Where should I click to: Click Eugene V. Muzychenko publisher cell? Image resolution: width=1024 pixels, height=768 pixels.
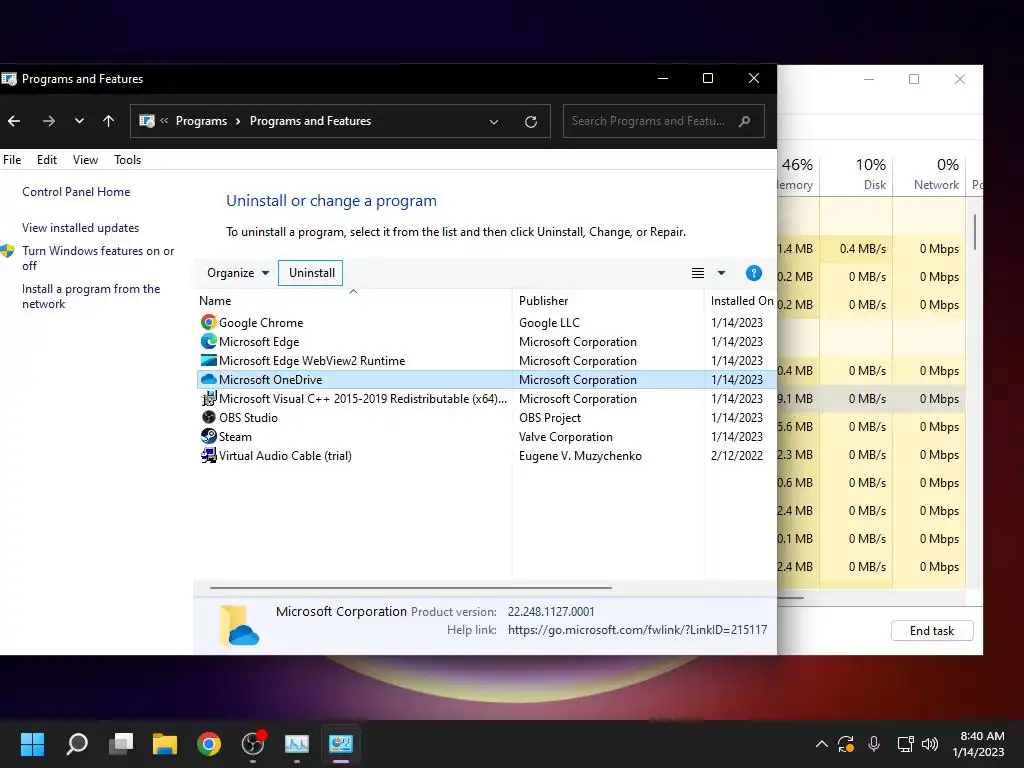[580, 456]
